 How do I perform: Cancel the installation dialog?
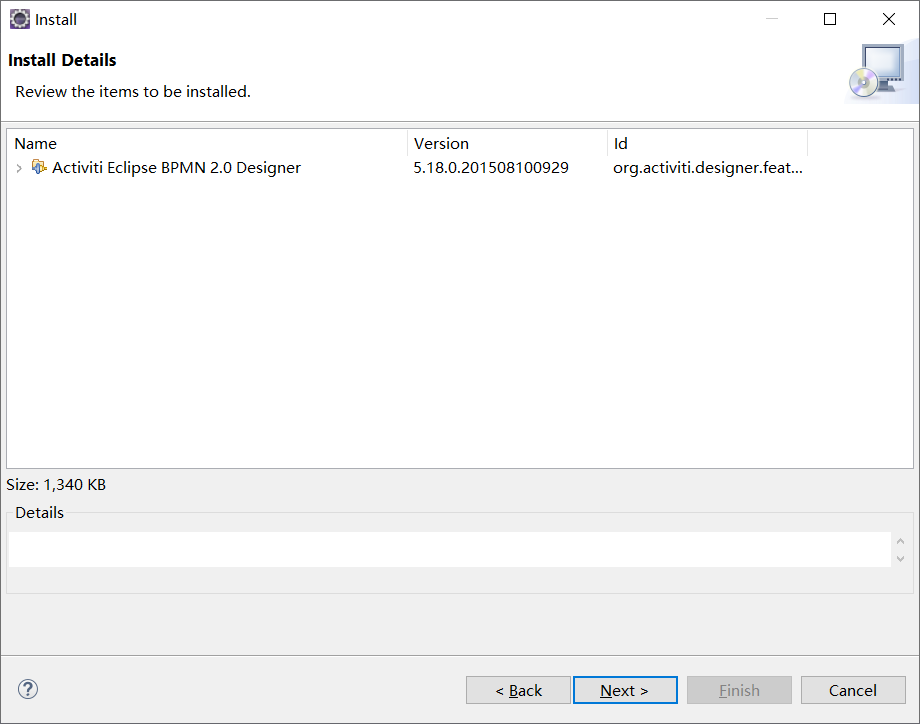click(853, 690)
